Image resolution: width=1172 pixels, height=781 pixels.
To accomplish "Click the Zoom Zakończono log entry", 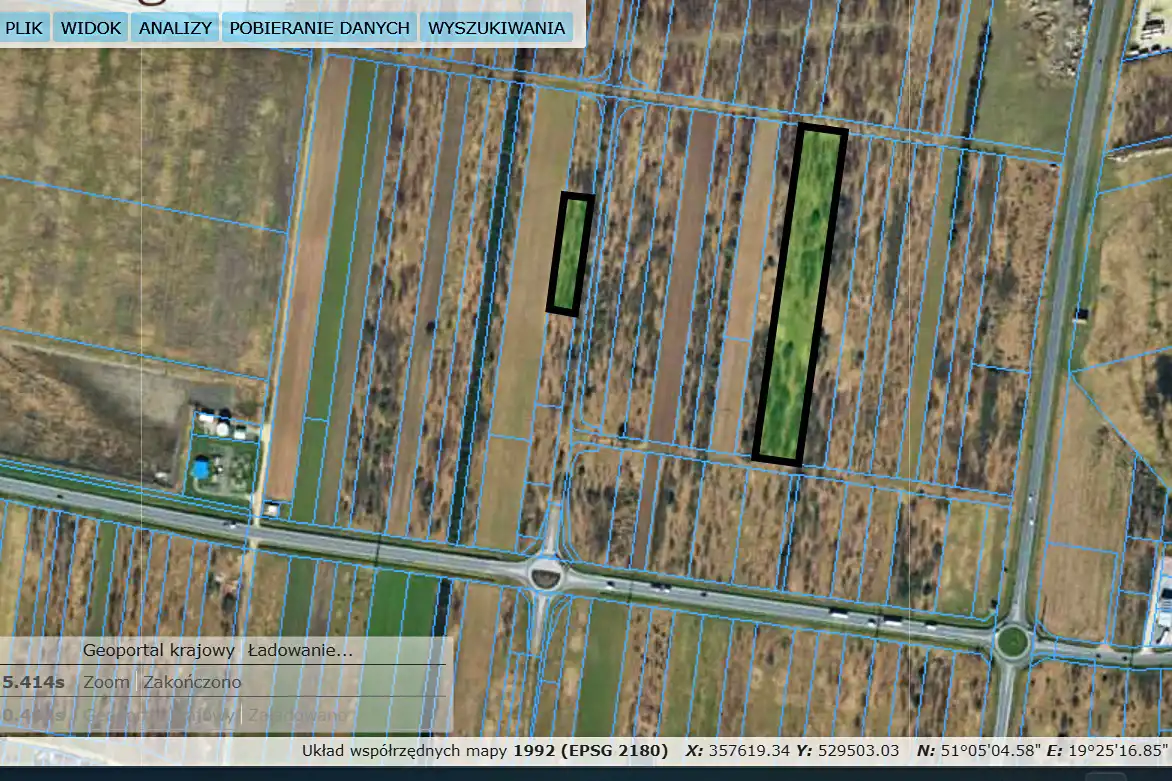I will 192,682.
